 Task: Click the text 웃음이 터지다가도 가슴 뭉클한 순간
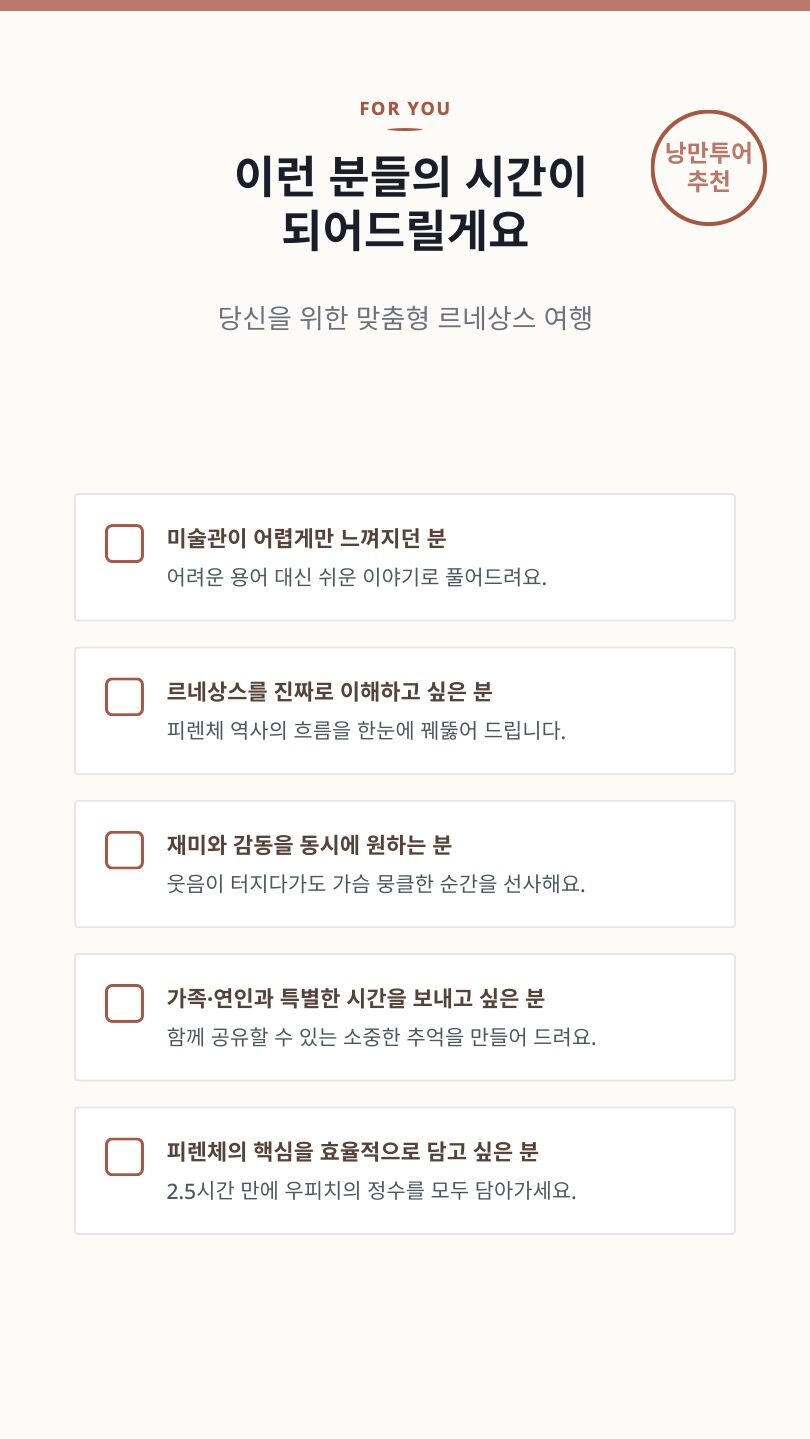click(x=375, y=884)
